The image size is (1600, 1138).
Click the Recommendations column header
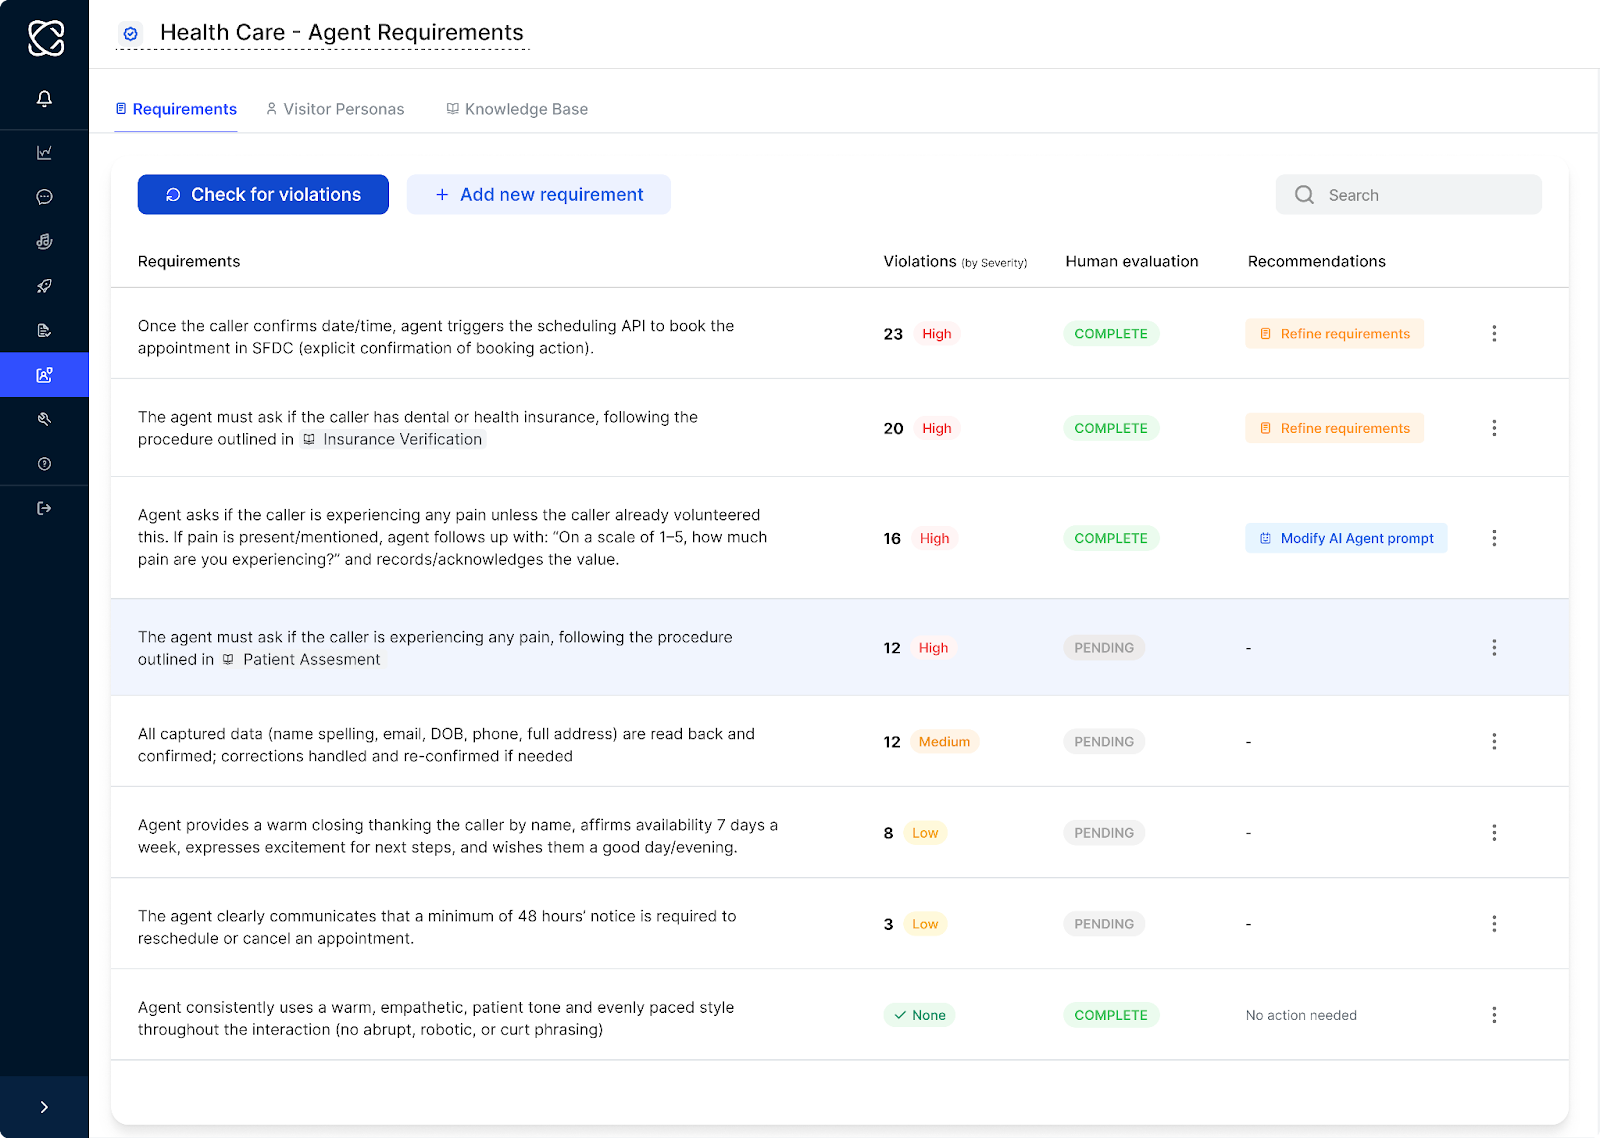coord(1317,261)
